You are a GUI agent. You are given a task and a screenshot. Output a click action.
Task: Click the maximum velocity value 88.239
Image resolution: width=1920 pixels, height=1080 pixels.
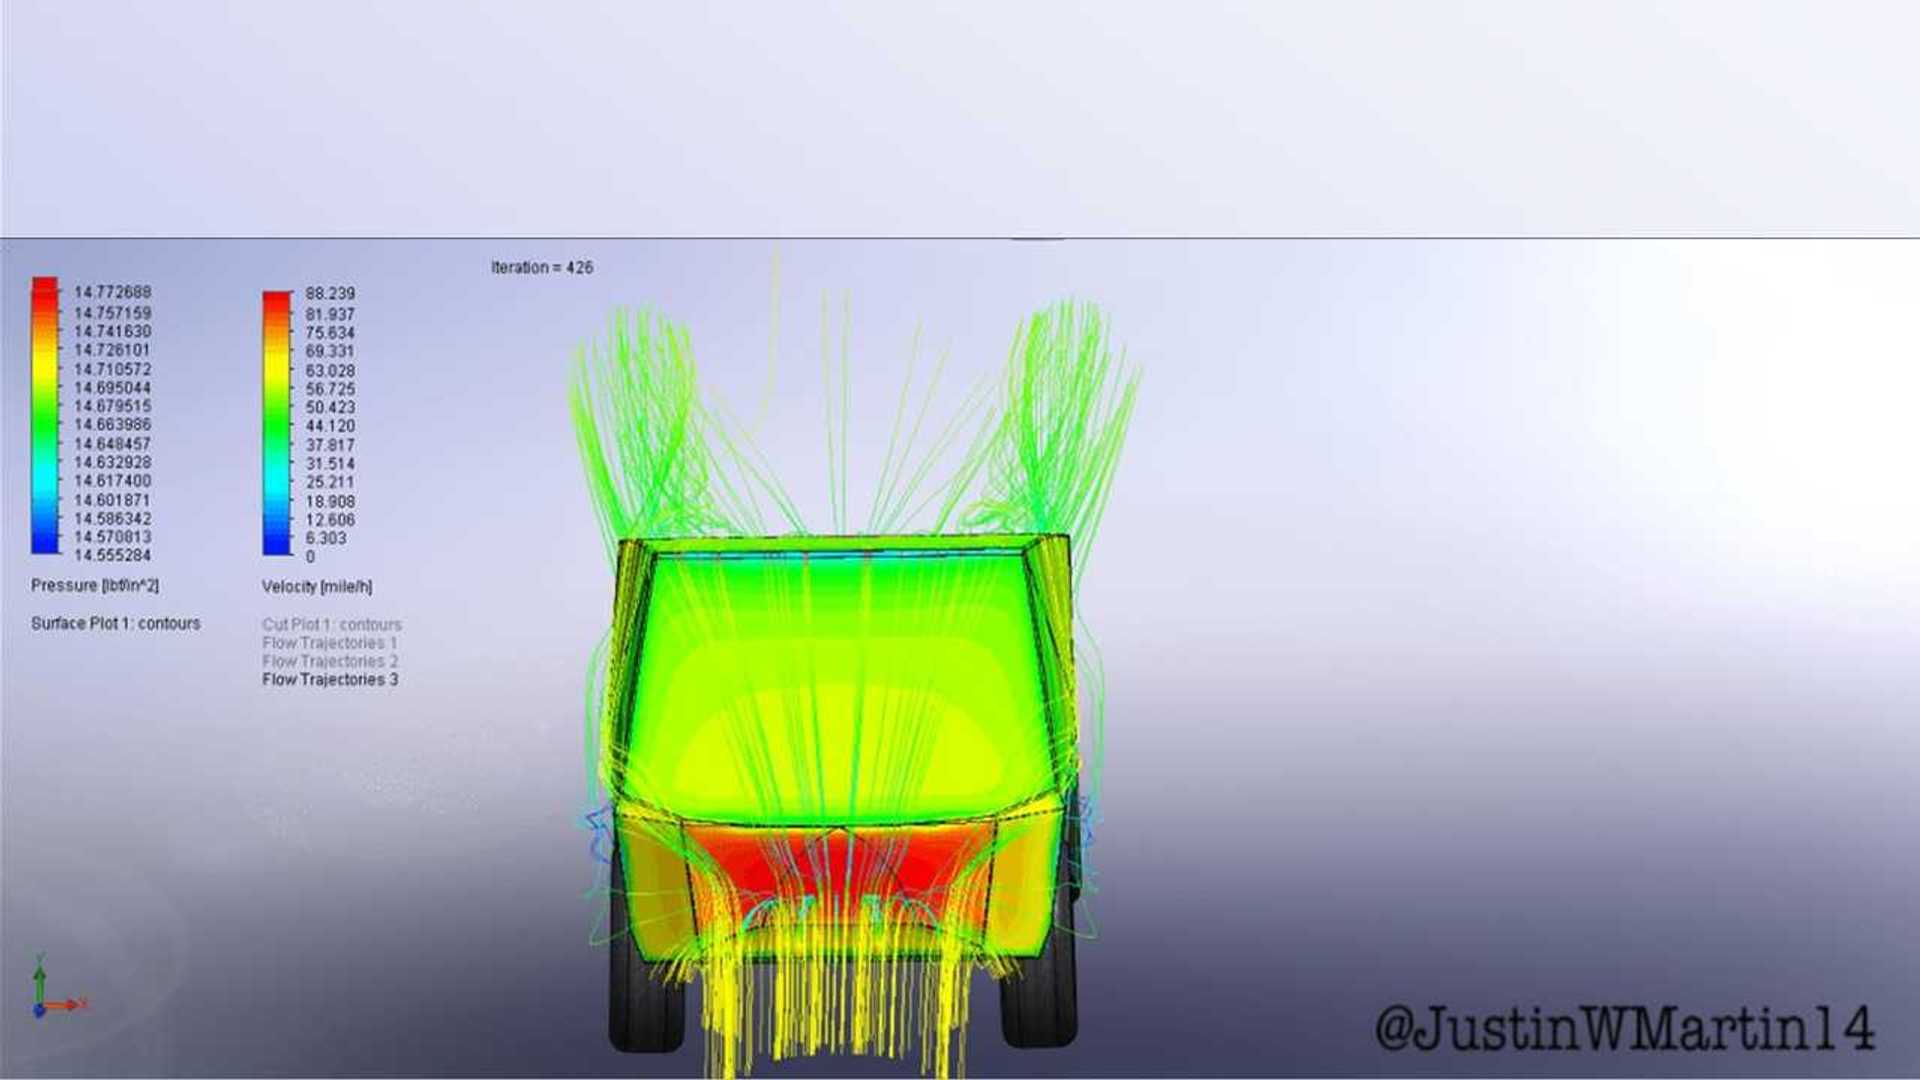point(330,293)
